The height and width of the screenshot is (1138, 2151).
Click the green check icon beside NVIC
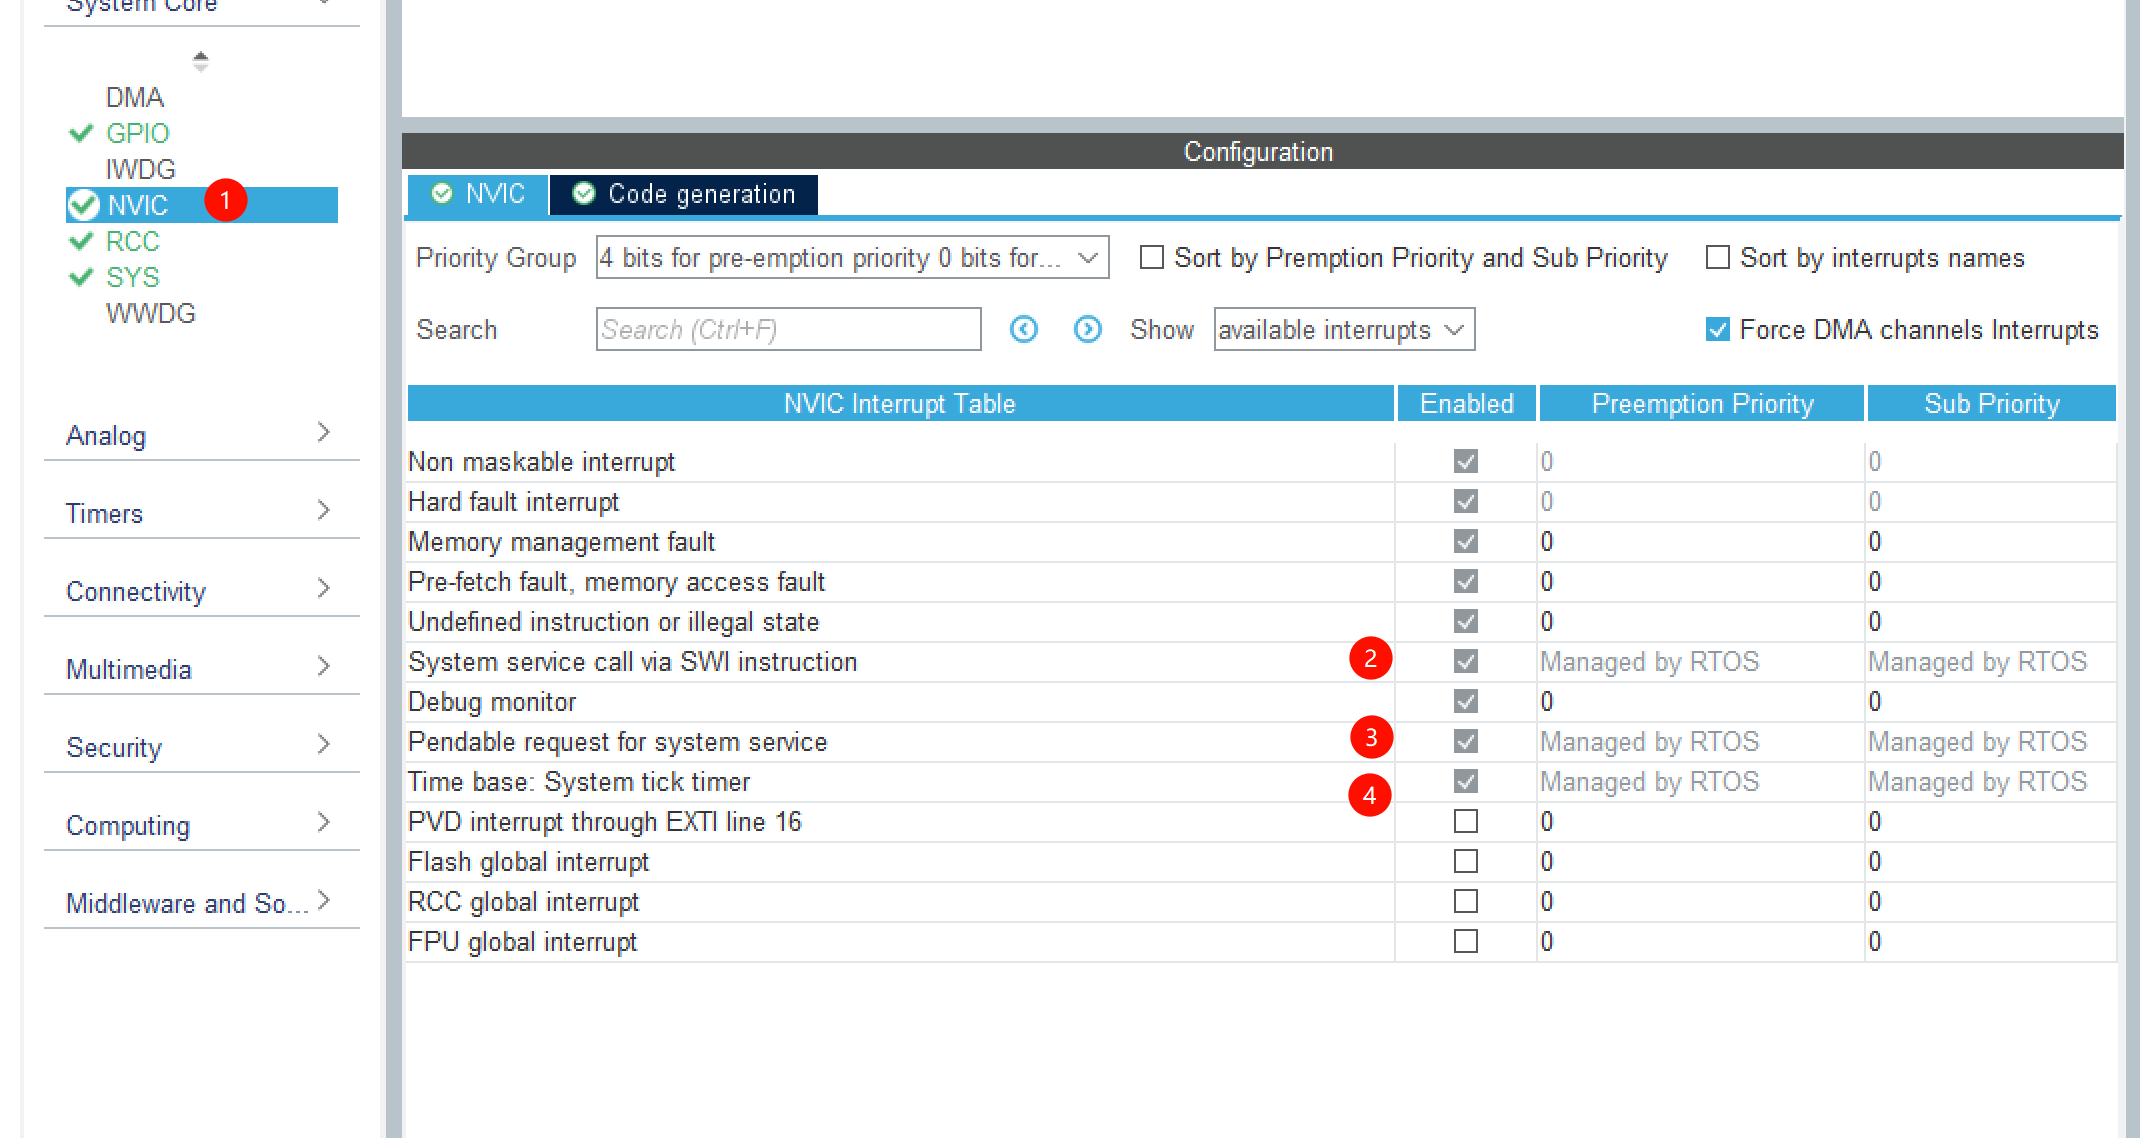pyautogui.click(x=84, y=205)
